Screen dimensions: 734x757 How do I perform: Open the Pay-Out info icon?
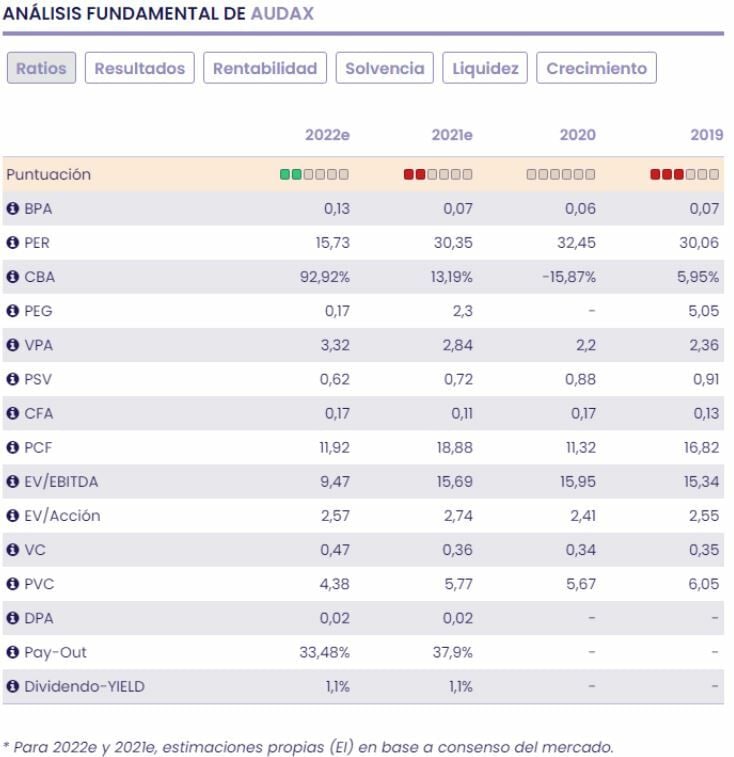(13, 652)
